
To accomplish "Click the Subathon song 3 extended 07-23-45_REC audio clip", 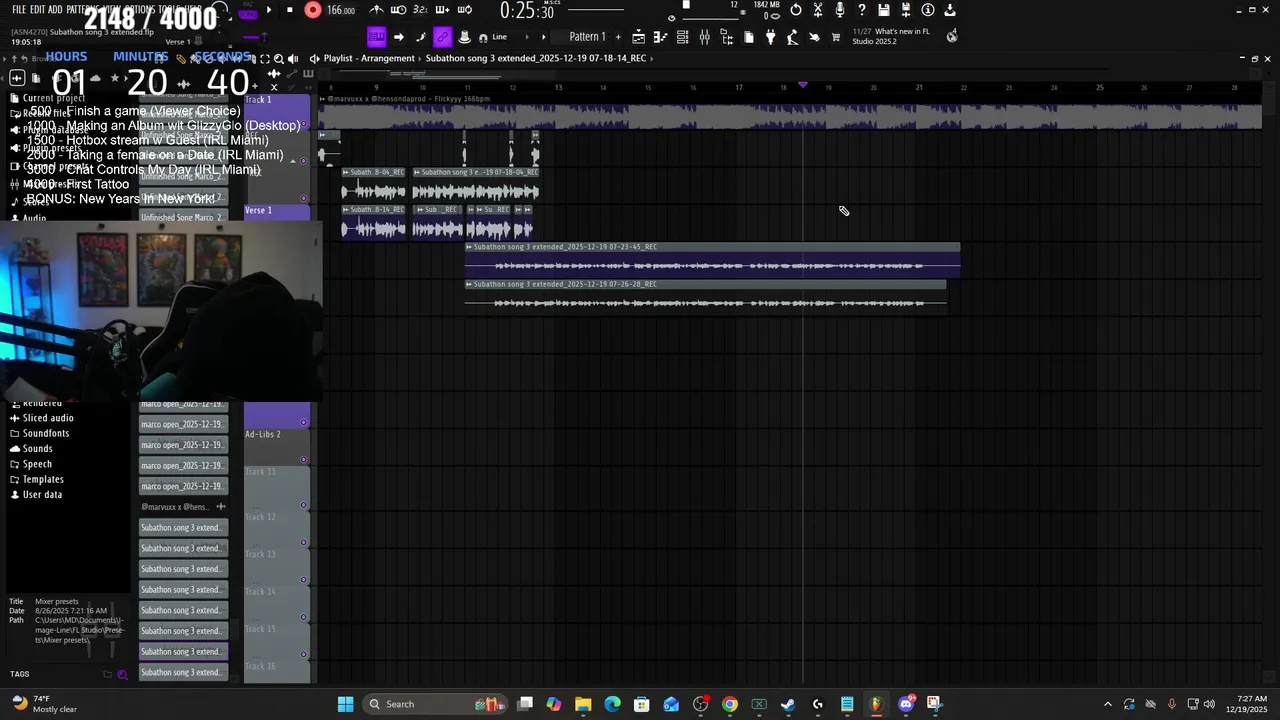I will [712, 260].
